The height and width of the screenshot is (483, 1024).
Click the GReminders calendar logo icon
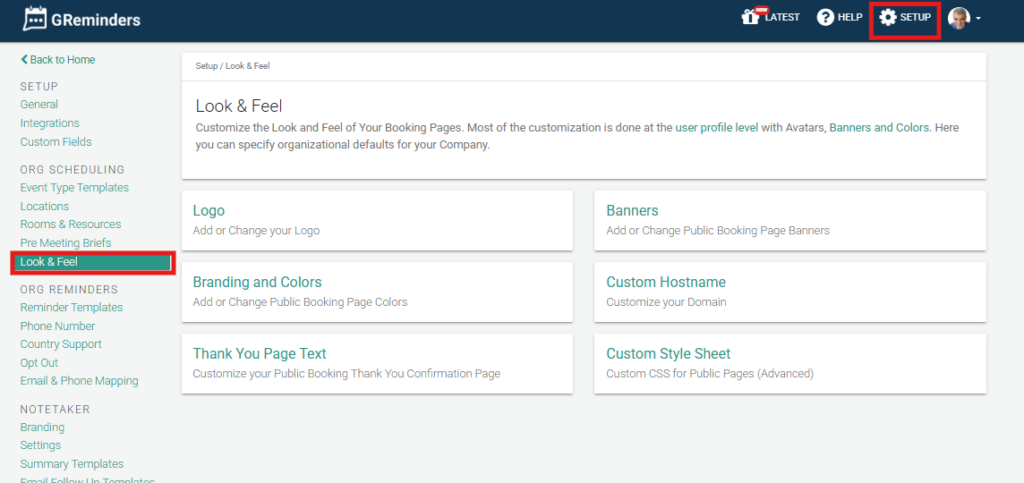[x=37, y=19]
